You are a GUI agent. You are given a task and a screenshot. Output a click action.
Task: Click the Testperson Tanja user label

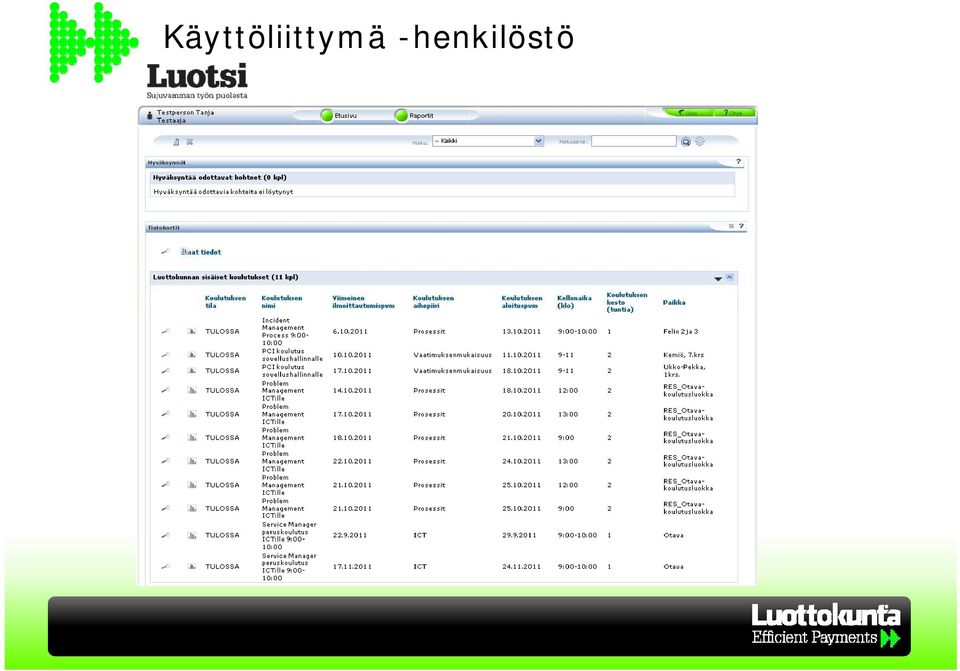tap(186, 113)
